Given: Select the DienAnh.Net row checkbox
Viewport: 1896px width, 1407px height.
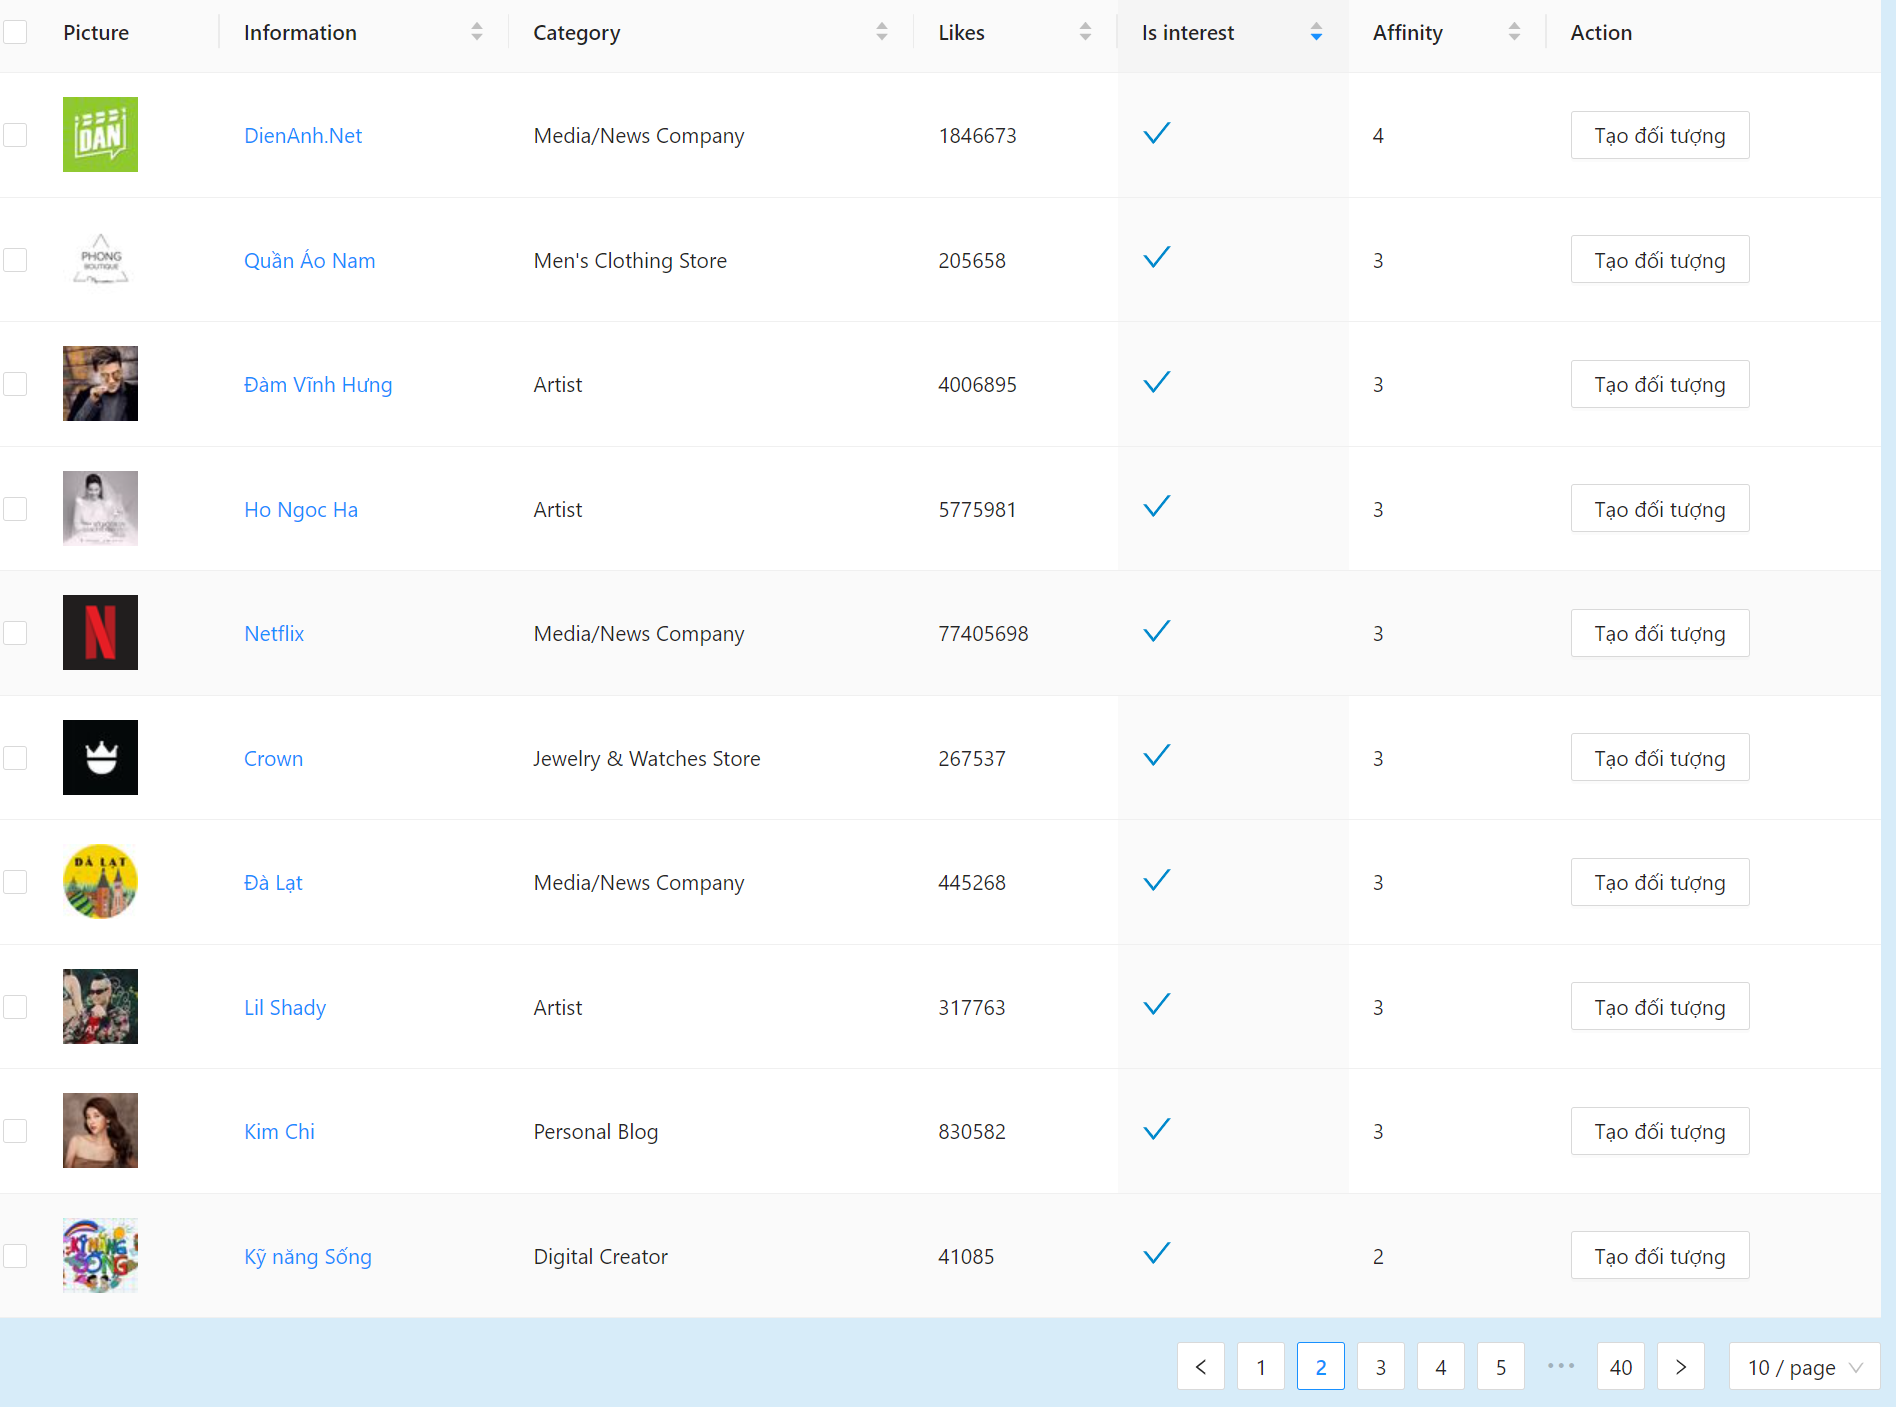Looking at the screenshot, I should tap(15, 135).
